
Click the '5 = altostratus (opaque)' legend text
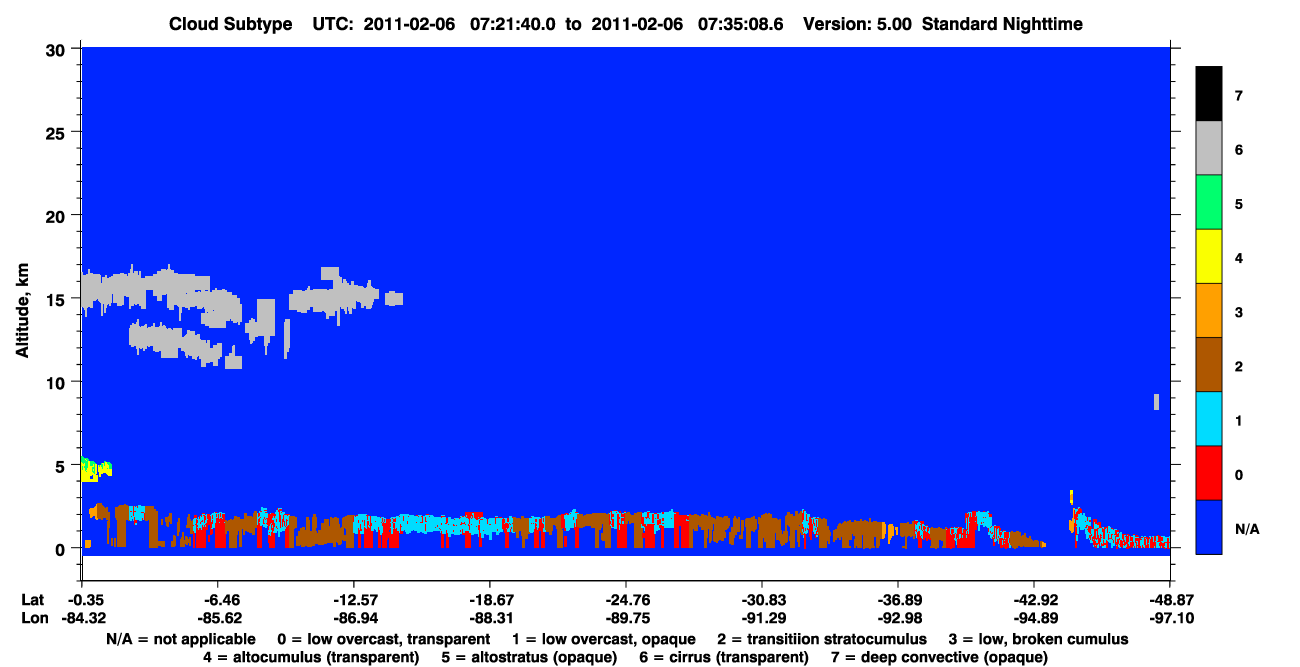coord(527,657)
